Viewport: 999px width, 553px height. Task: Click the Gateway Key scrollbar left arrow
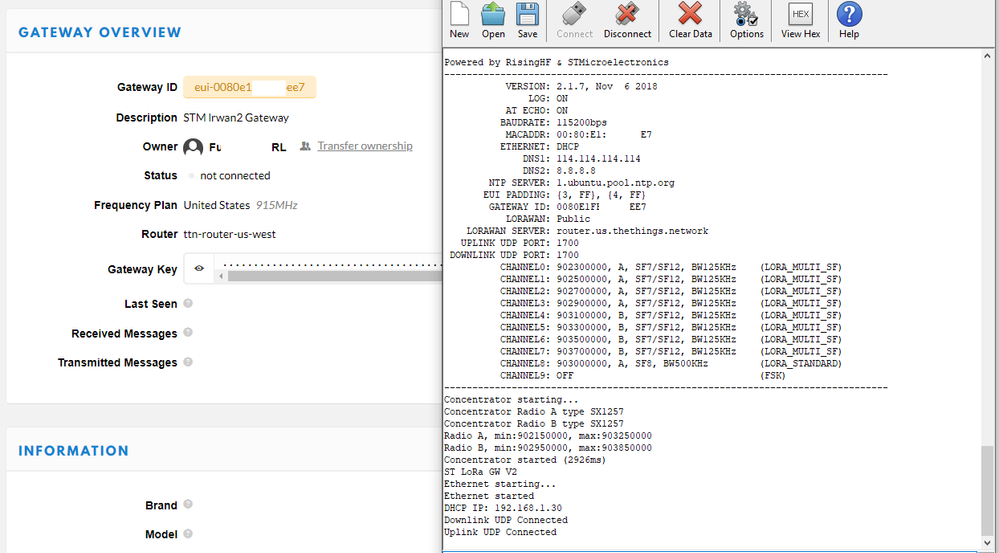[x=221, y=276]
